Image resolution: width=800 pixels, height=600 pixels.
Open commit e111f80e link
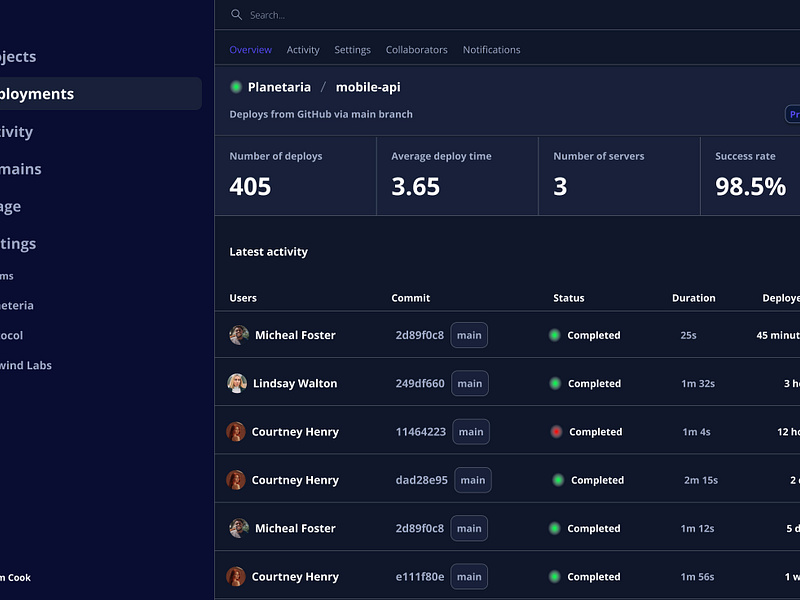(x=420, y=577)
